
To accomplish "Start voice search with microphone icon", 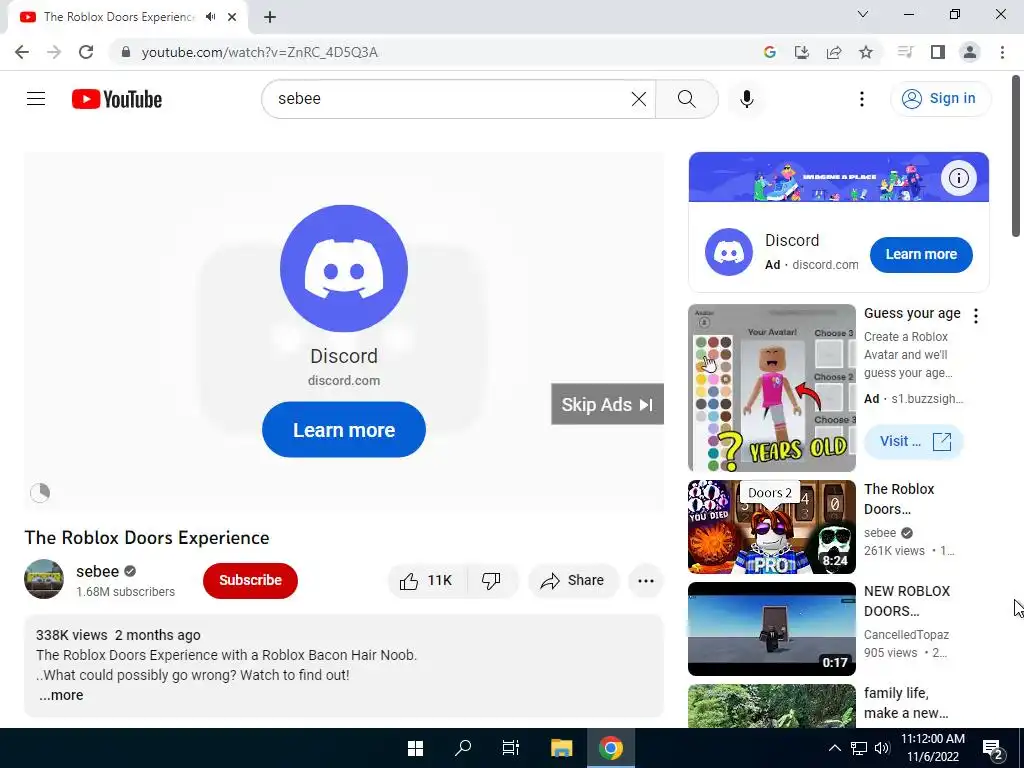I will click(x=747, y=99).
